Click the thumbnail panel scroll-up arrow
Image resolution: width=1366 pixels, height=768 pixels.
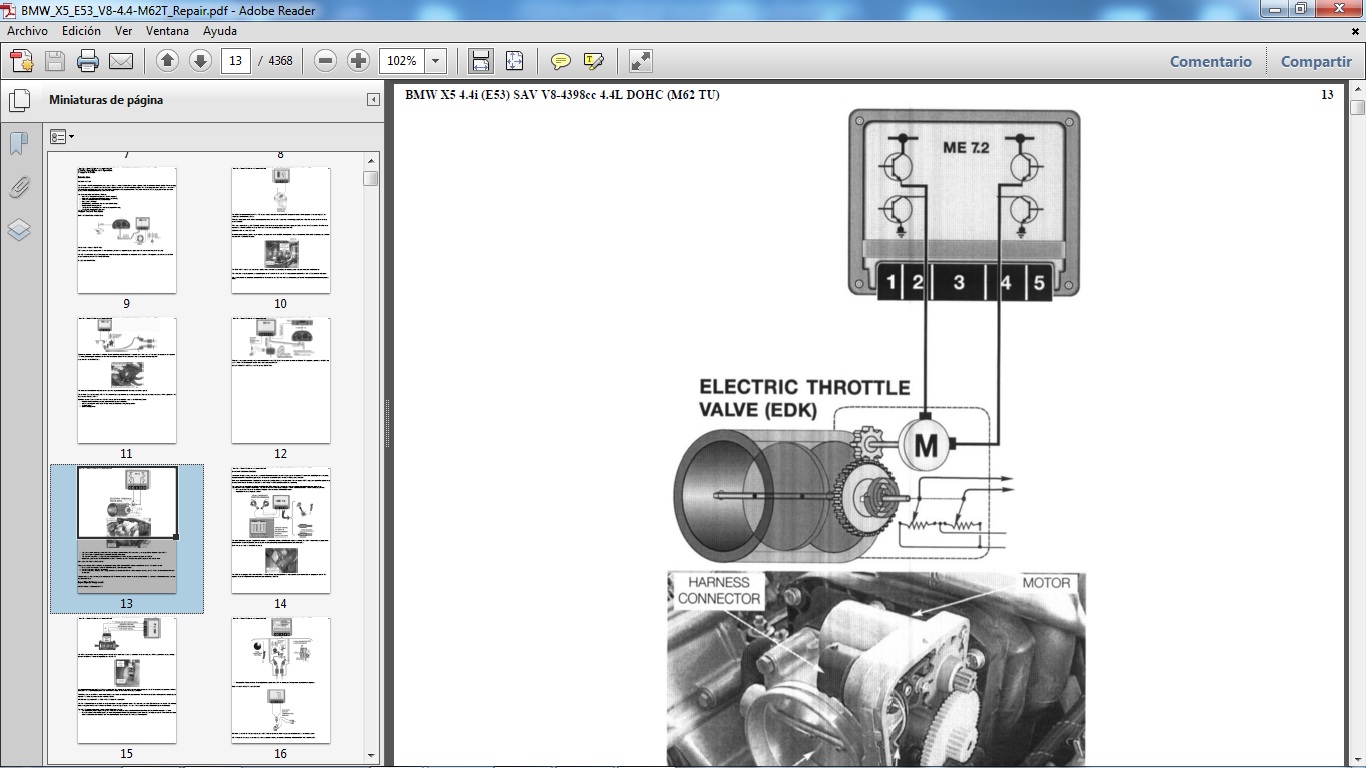coord(371,160)
